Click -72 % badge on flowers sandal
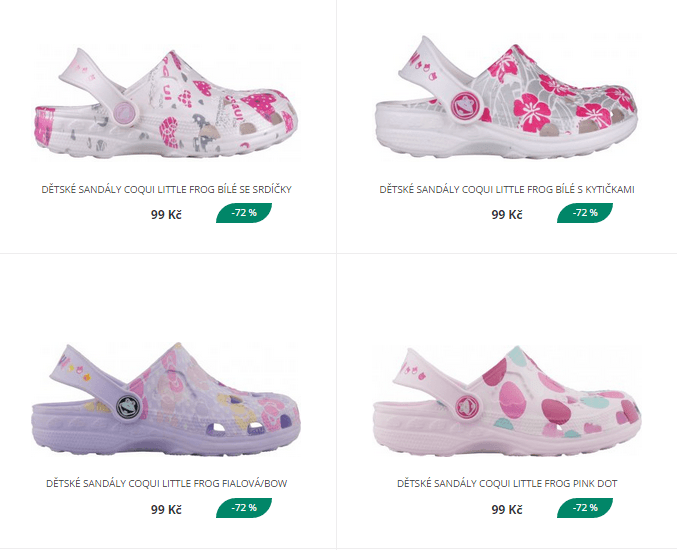Viewport: 691px width, 550px height. (x=585, y=213)
